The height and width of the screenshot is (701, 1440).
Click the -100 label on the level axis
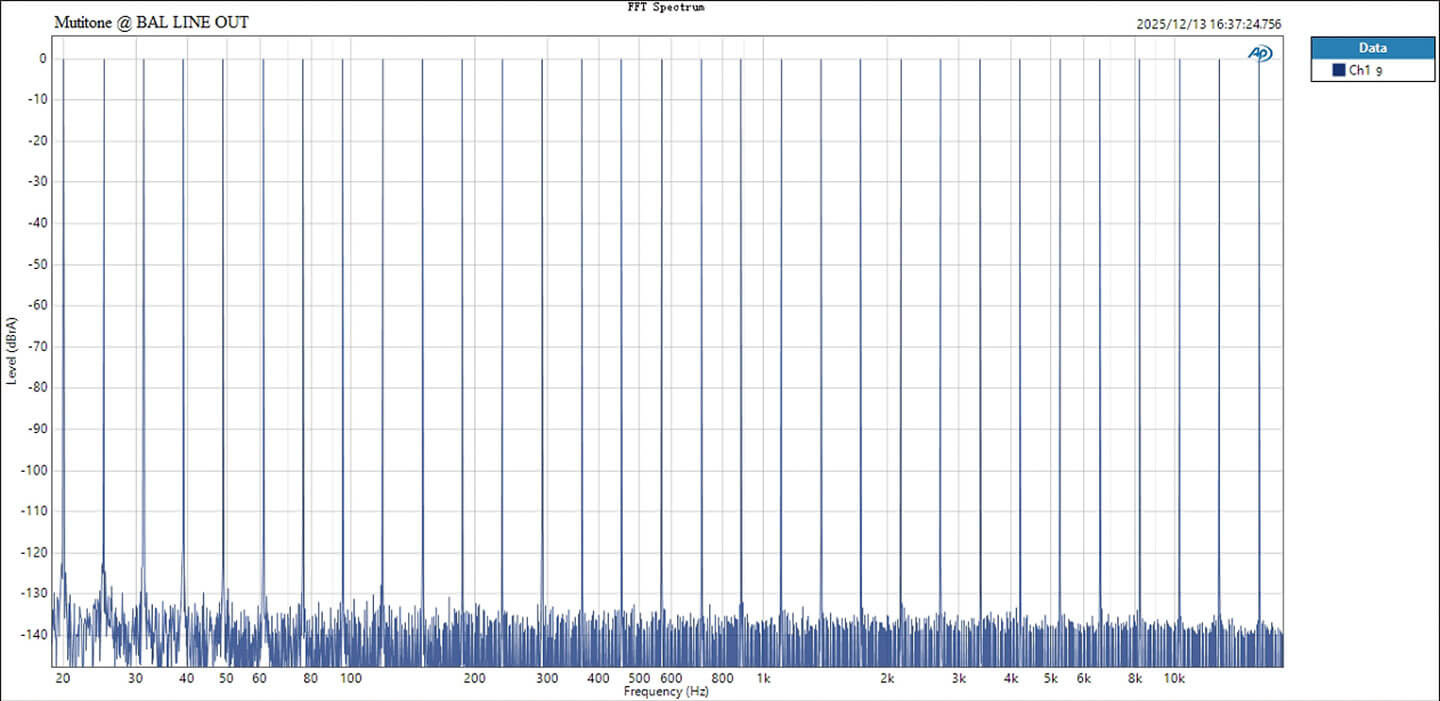point(34,469)
